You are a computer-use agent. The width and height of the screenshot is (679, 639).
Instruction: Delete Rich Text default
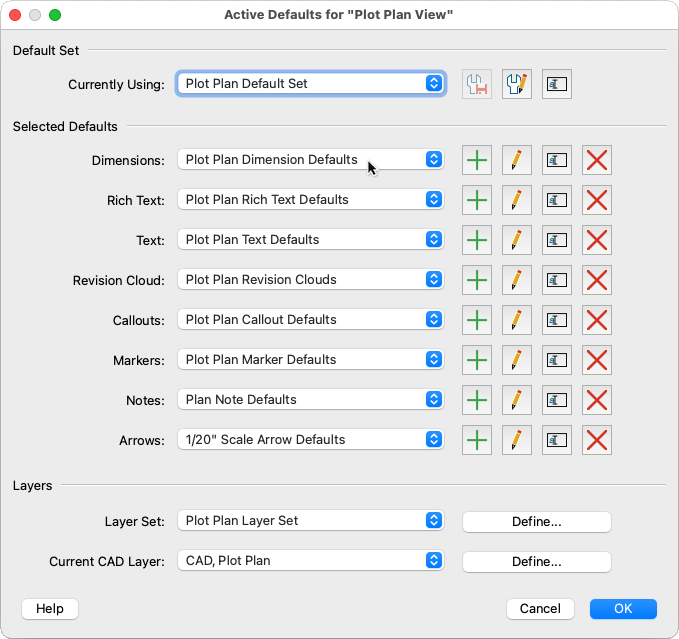tap(597, 200)
